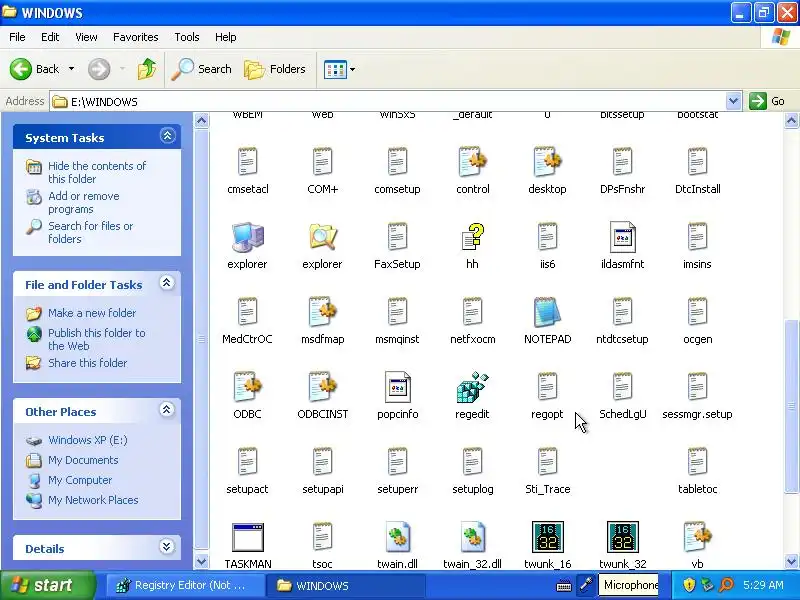Viewport: 800px width, 600px height.
Task: Click task pane scrollbar up arrow
Action: (x=202, y=120)
